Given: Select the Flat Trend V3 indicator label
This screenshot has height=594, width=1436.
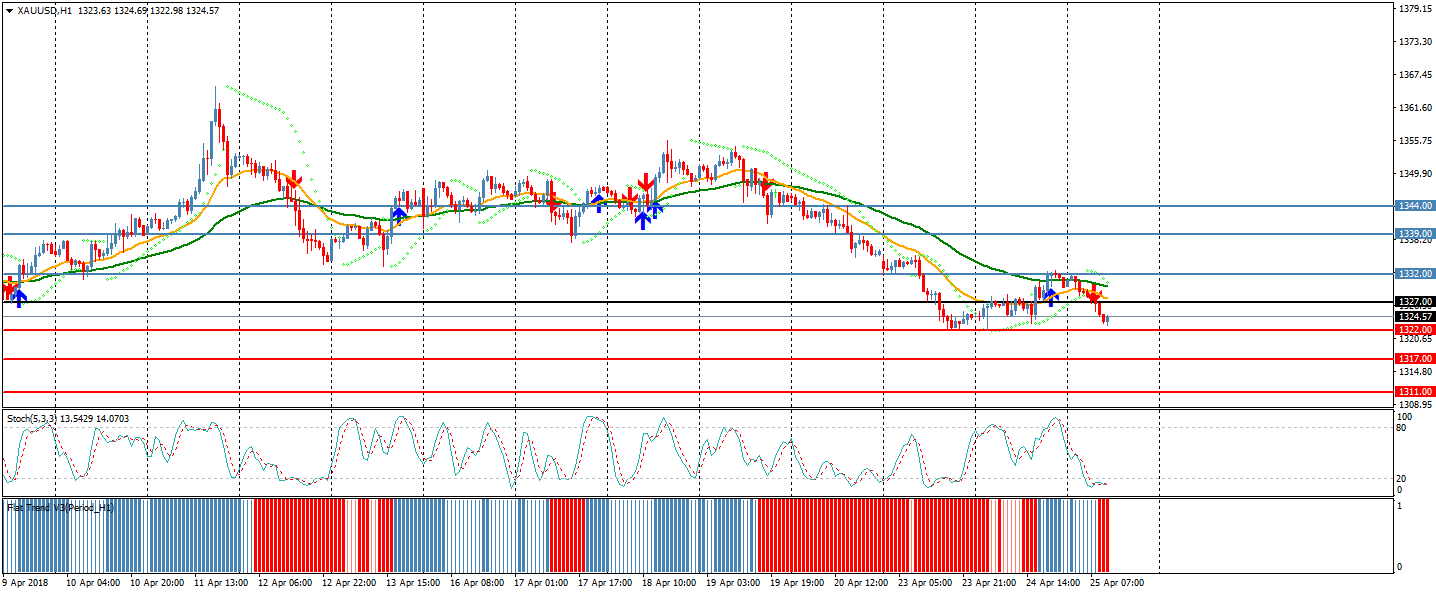Looking at the screenshot, I should point(61,508).
